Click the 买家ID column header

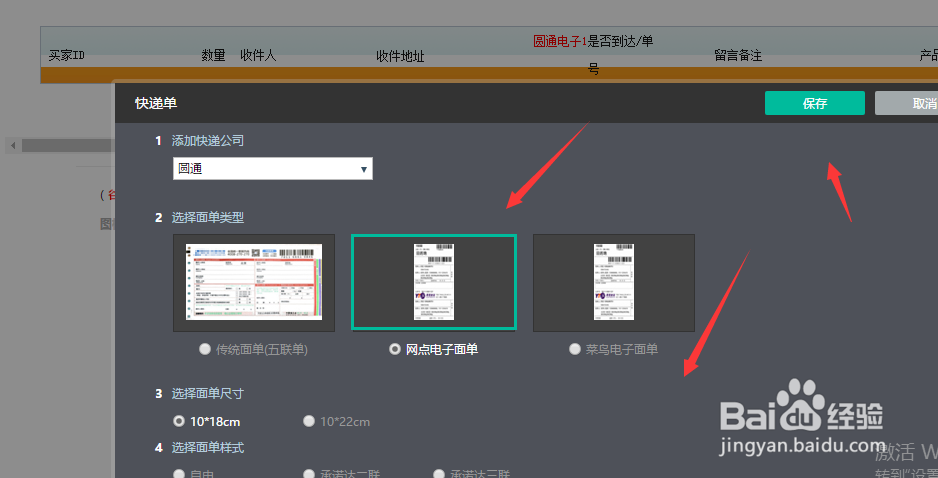(66, 56)
